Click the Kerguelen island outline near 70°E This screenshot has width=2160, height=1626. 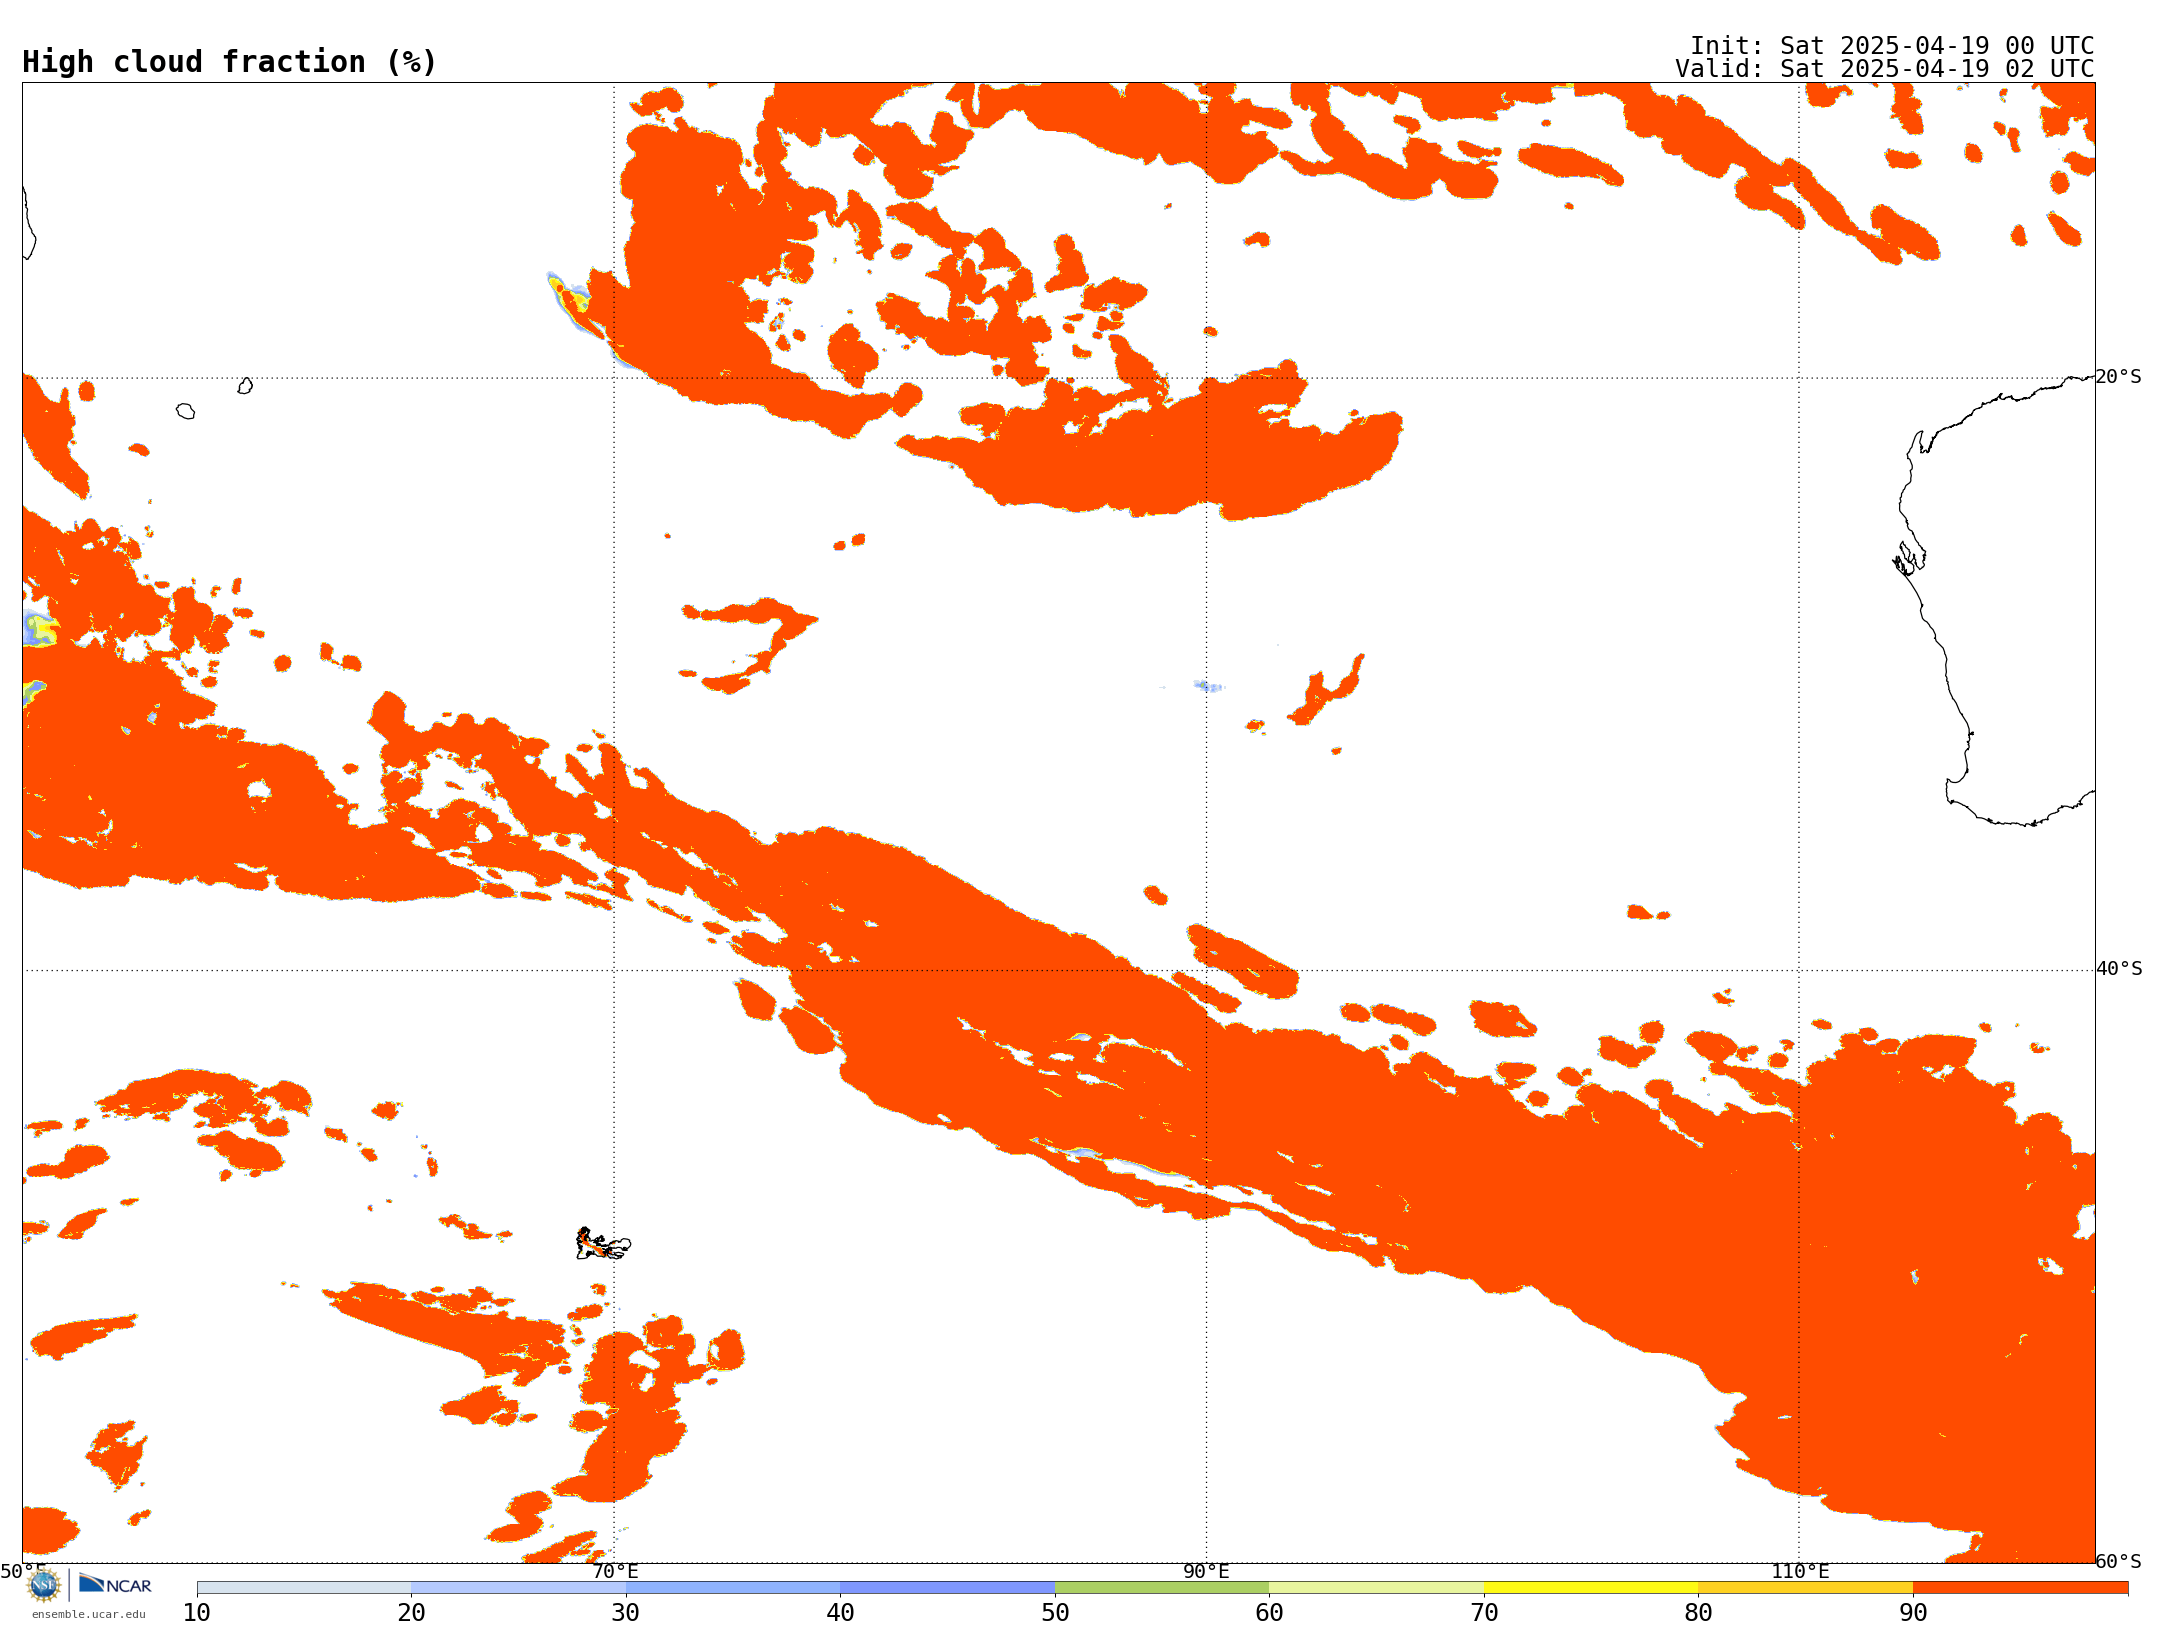click(x=603, y=1244)
